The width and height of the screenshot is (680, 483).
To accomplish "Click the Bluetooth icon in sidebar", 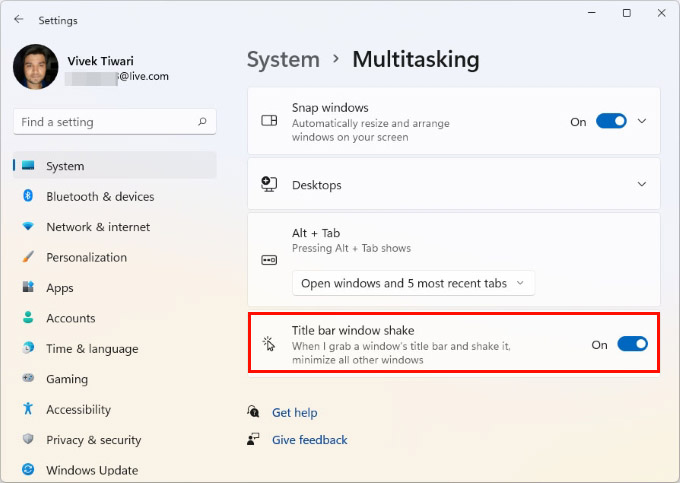I will 28,196.
